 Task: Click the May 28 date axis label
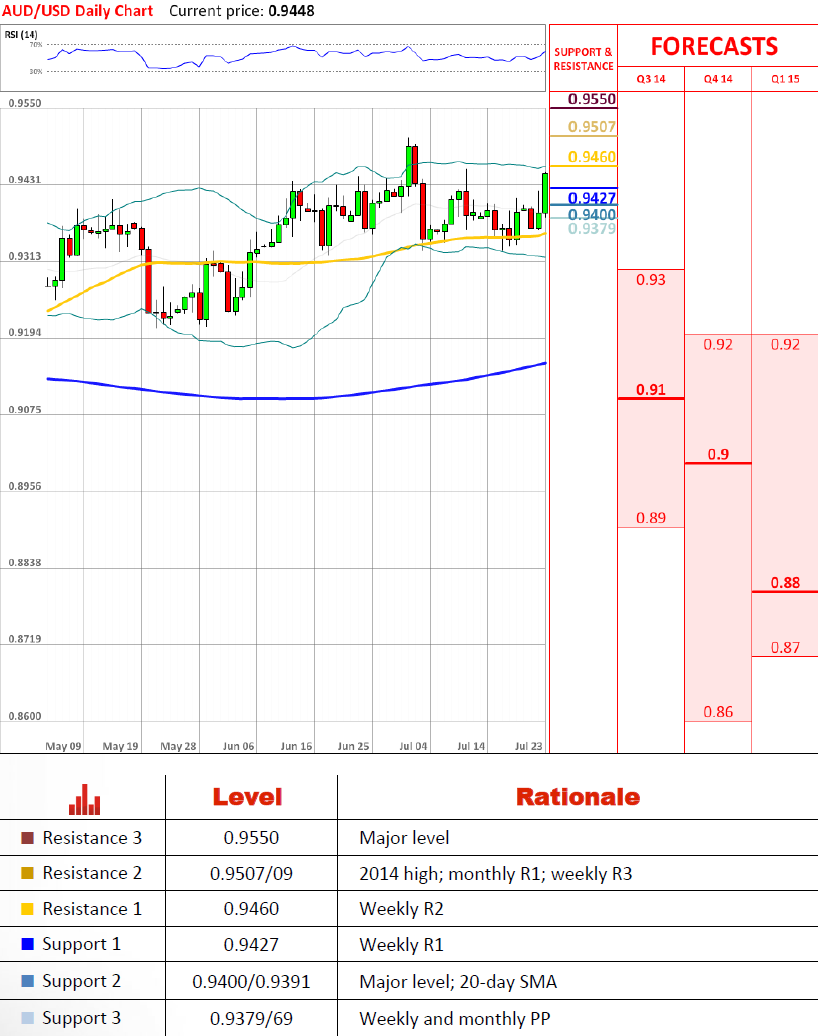click(x=178, y=746)
